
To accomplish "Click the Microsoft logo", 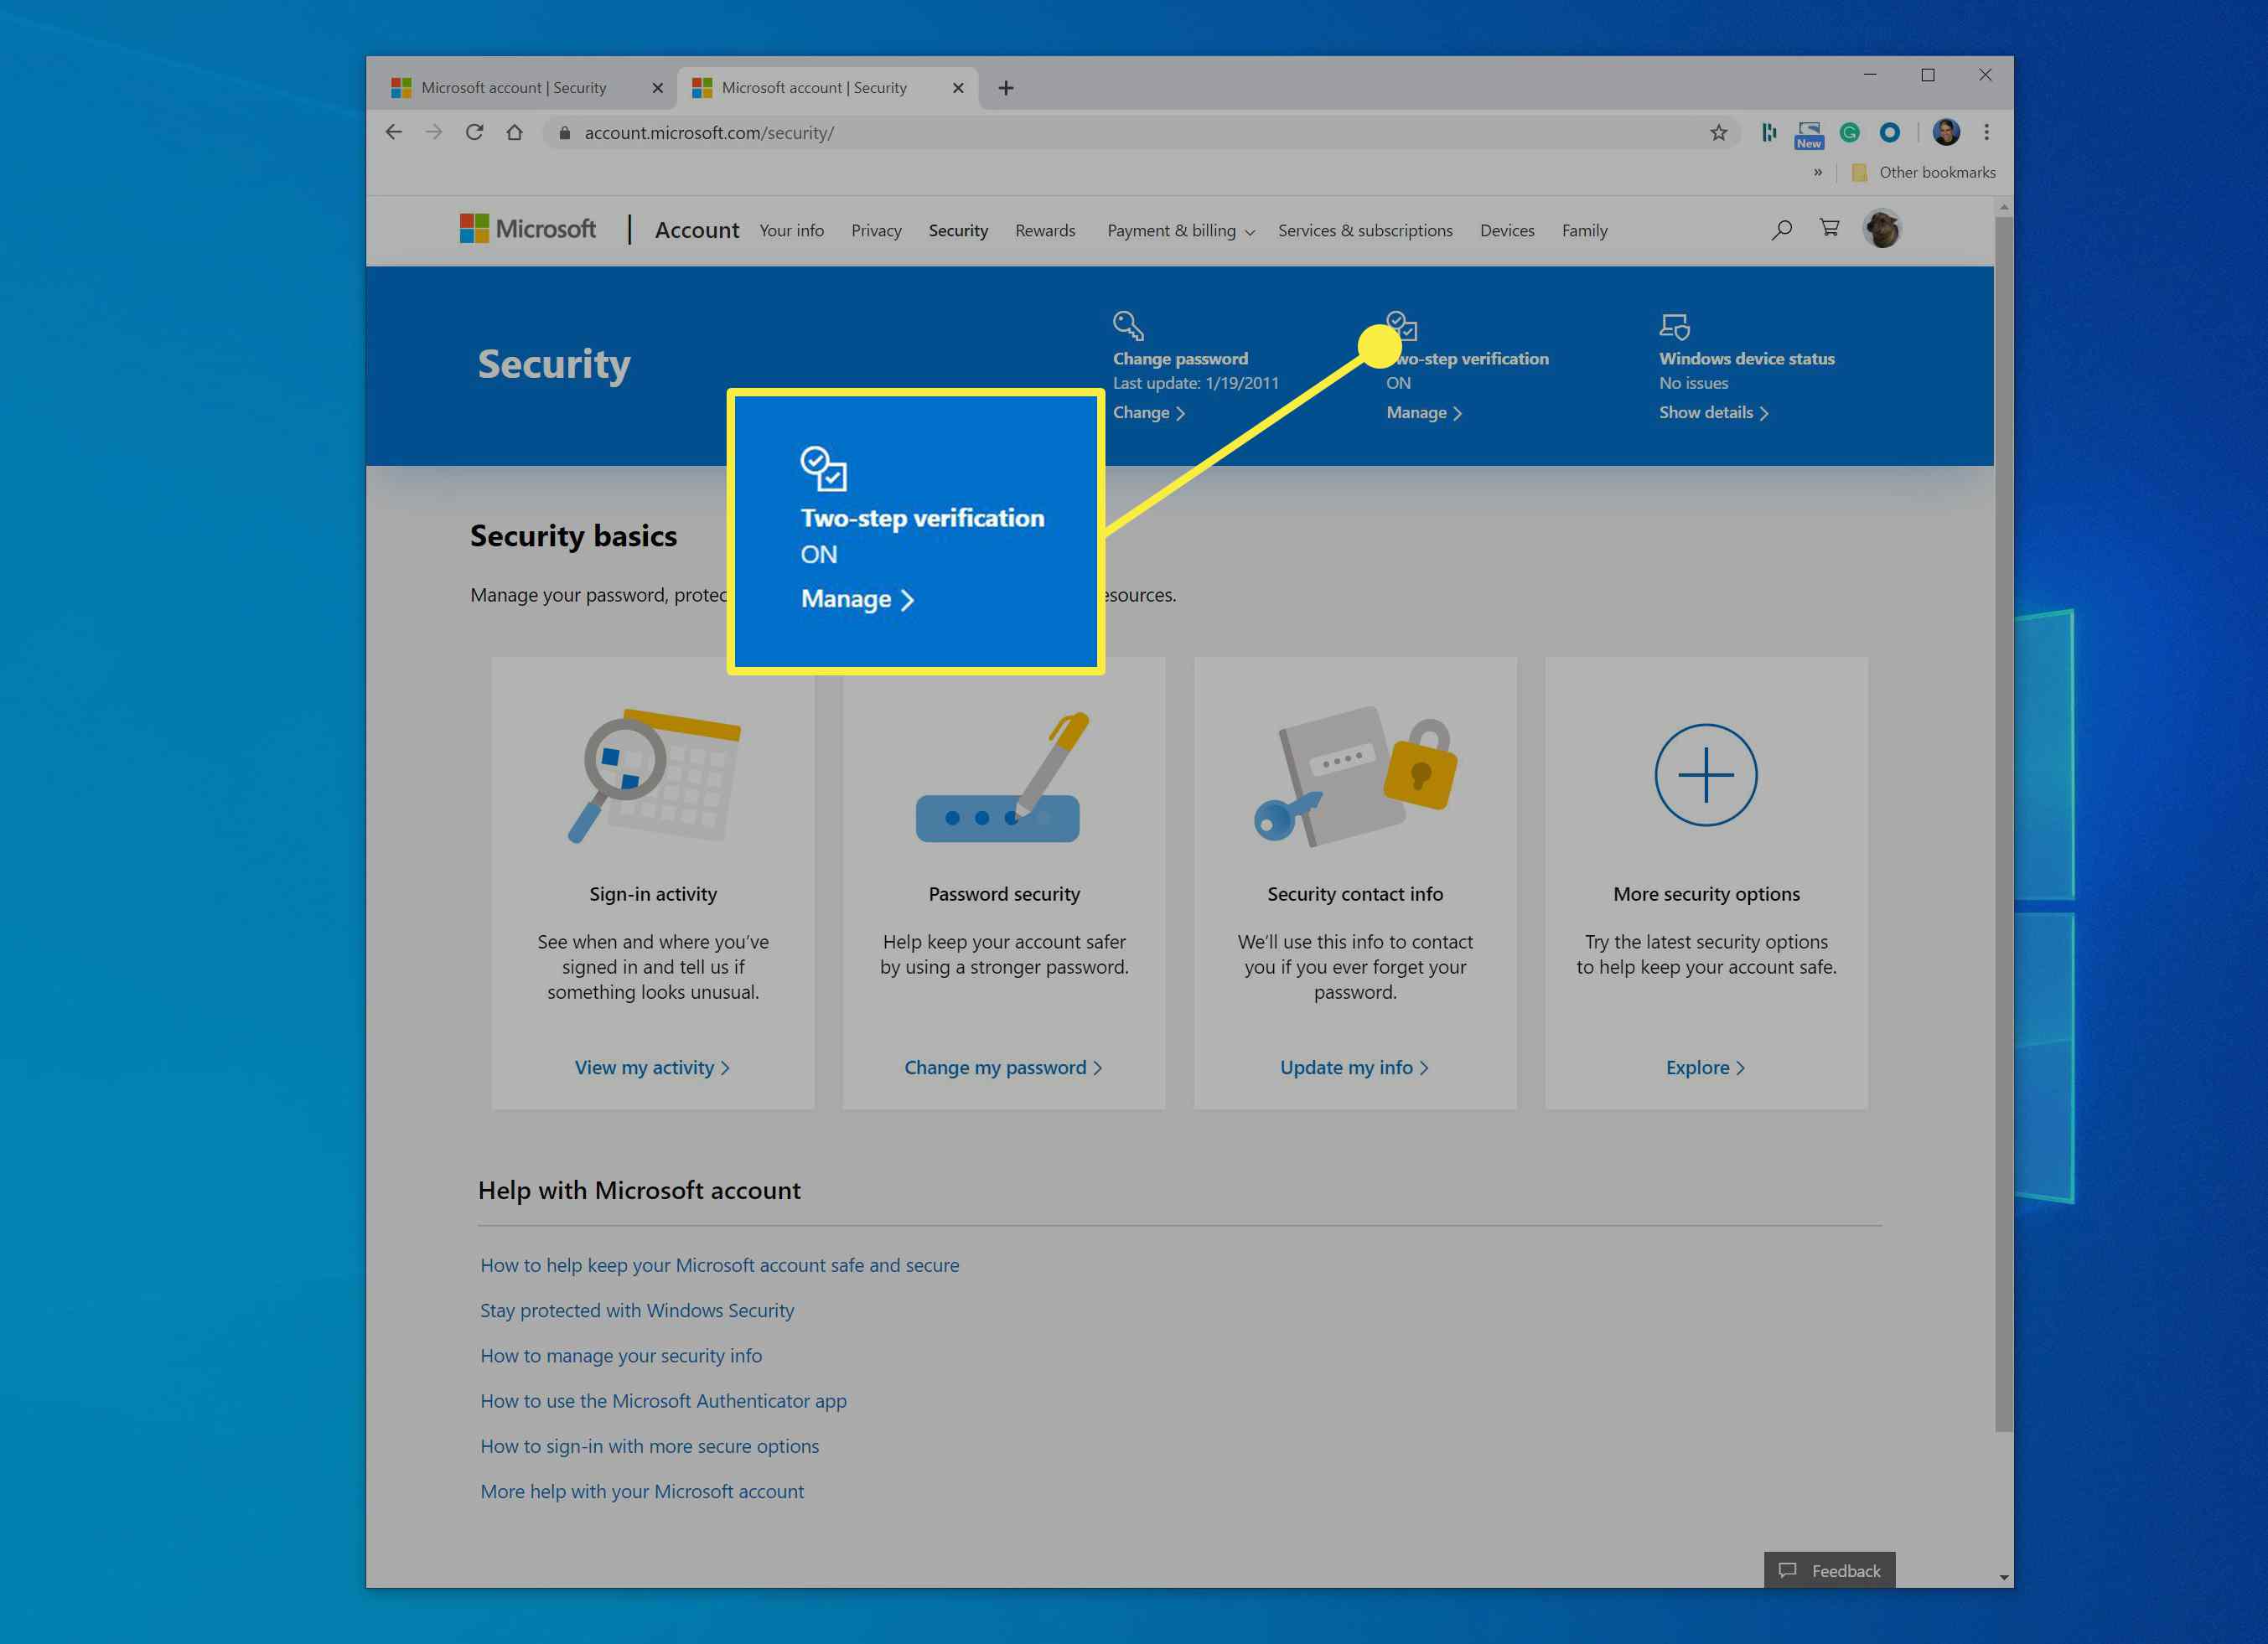I will [527, 229].
